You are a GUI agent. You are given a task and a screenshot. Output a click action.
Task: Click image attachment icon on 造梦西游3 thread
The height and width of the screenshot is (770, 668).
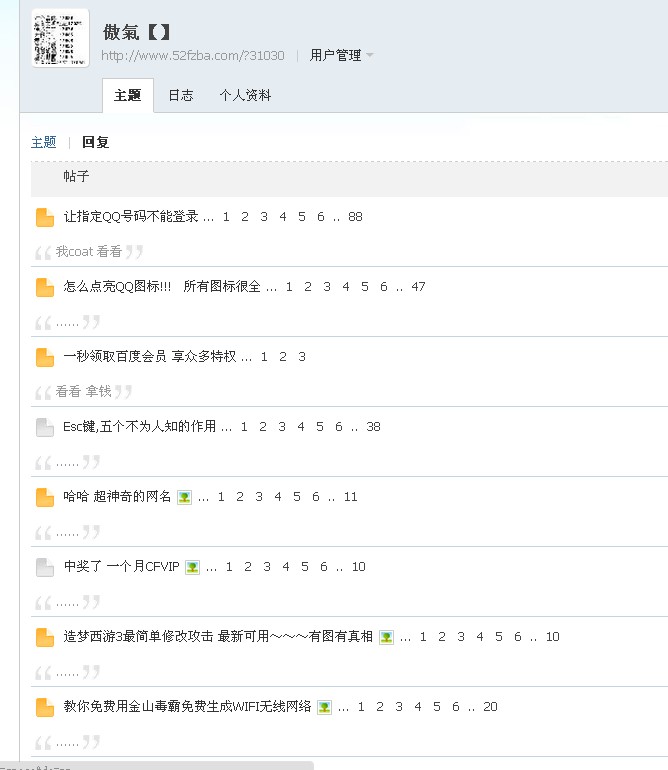tap(387, 637)
